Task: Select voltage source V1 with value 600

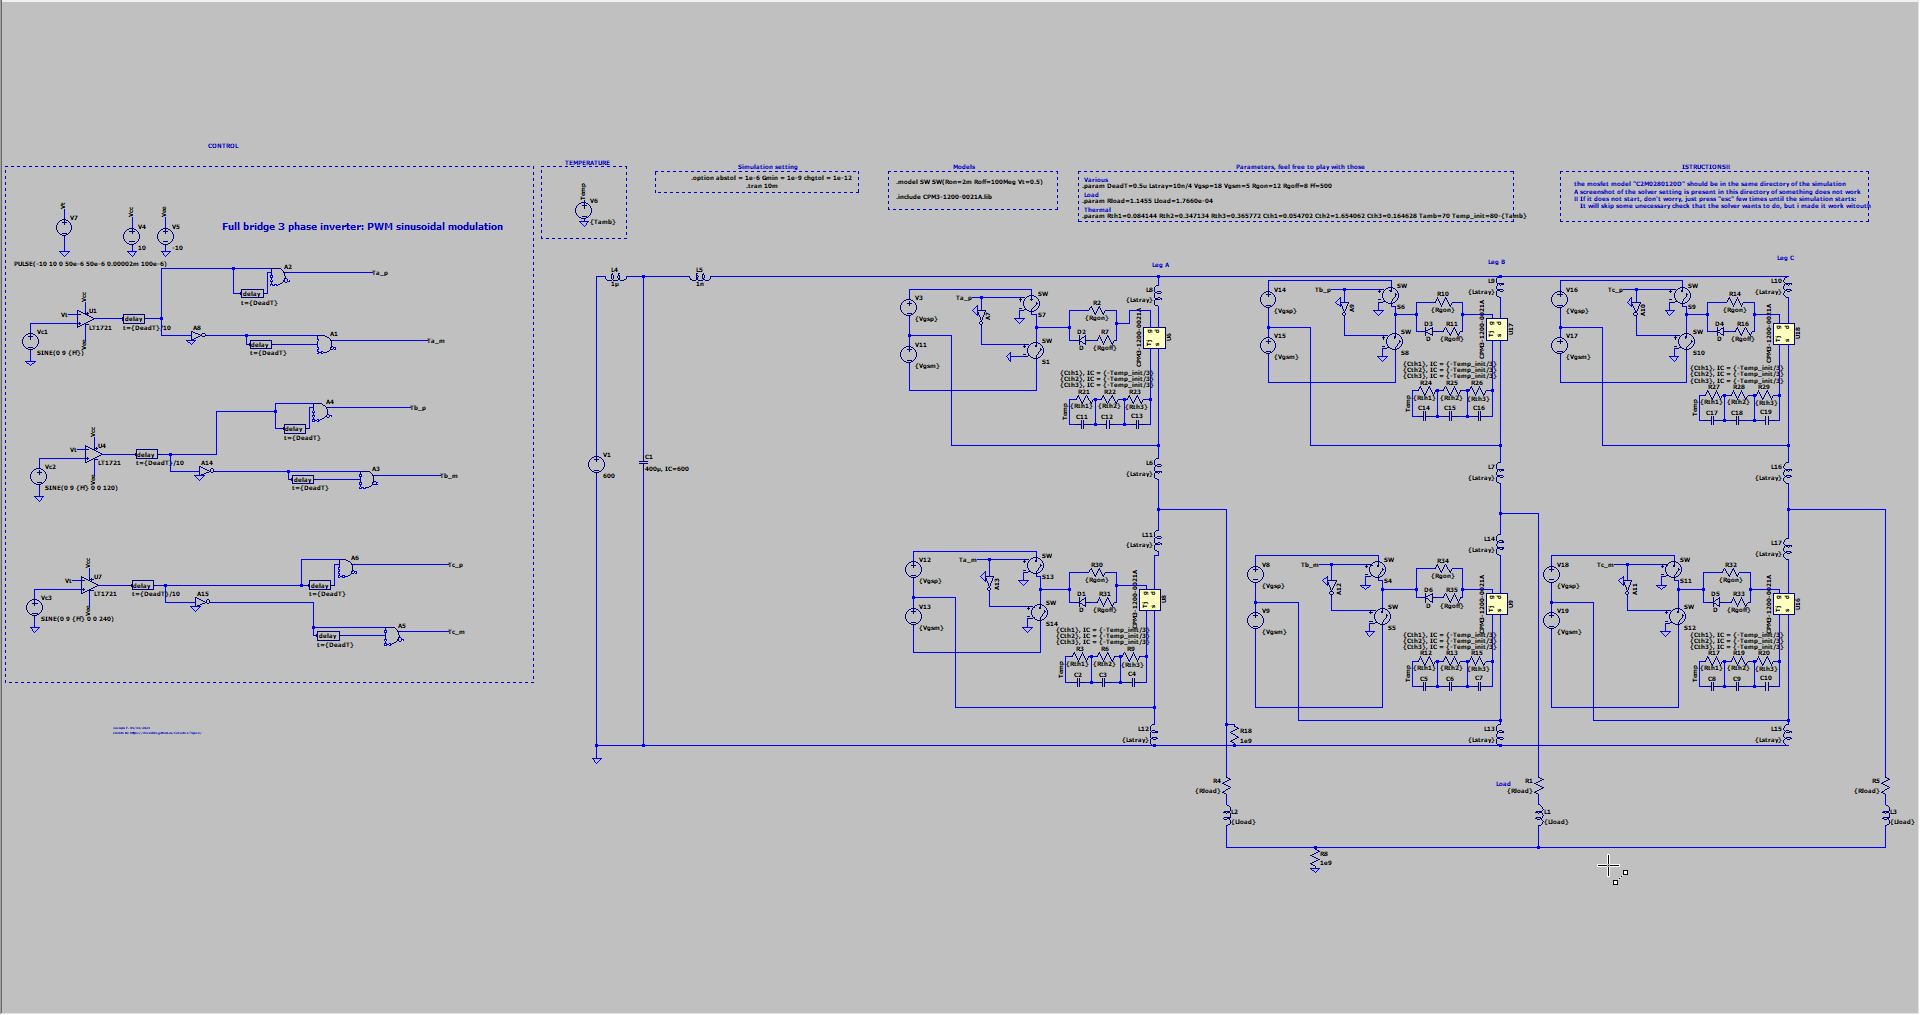Action: (x=596, y=464)
